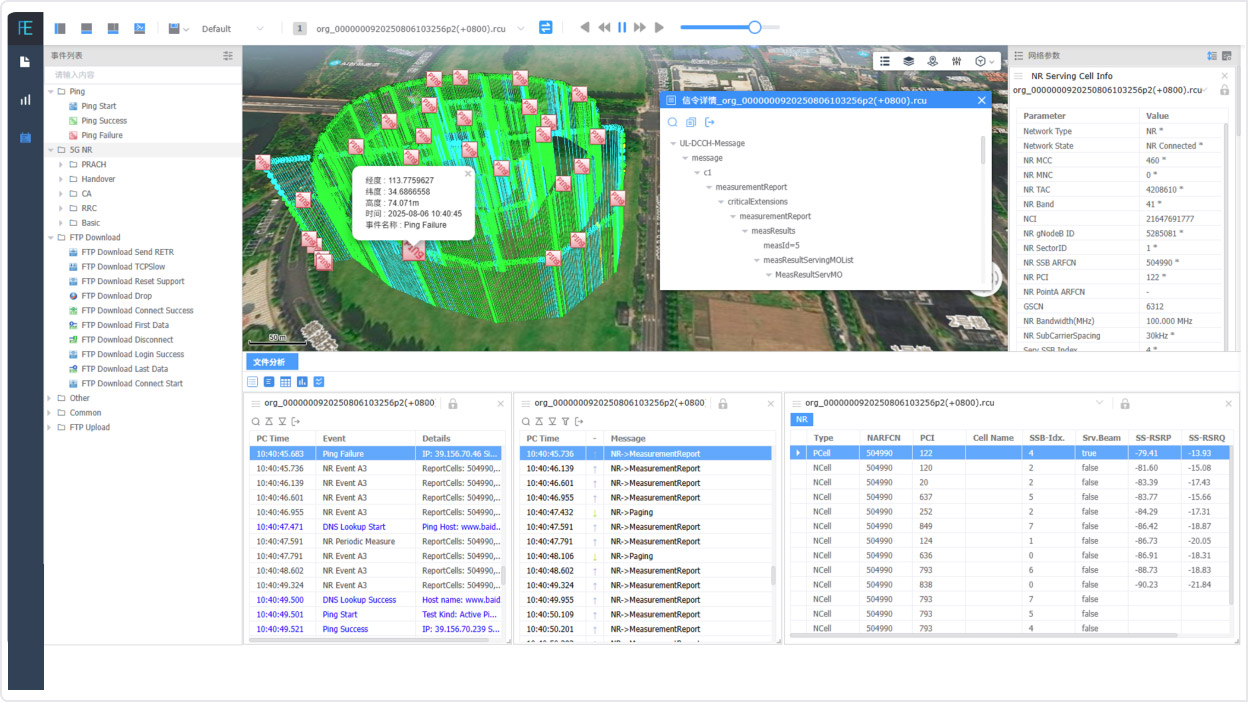The width and height of the screenshot is (1248, 702).
Task: Click export icon in signaling detail dialog
Action: [x=710, y=122]
